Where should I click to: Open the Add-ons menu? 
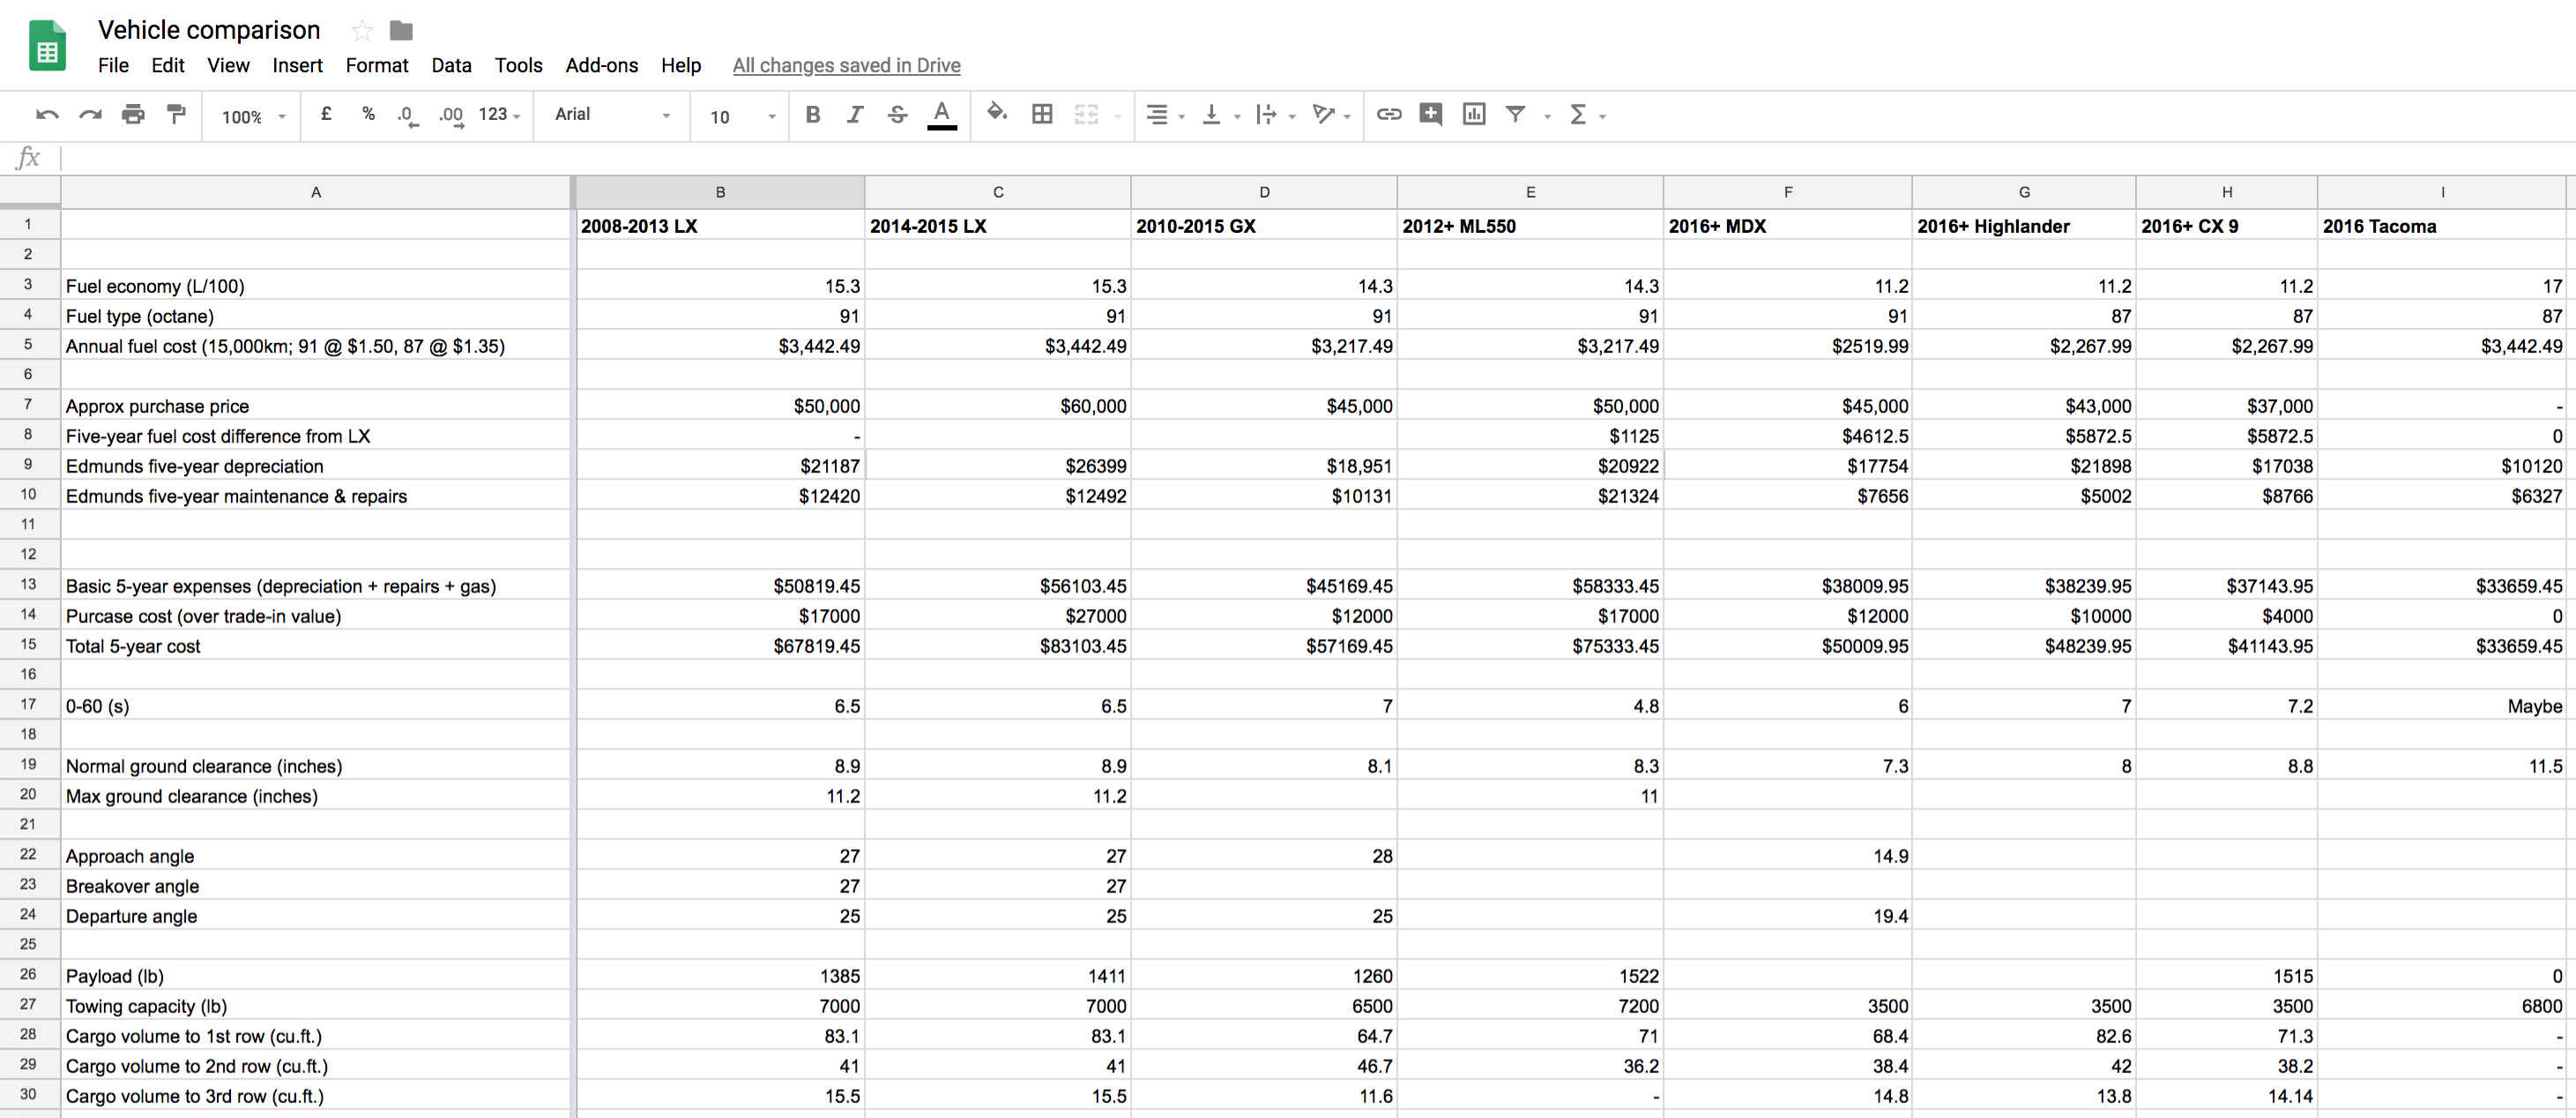tap(601, 66)
